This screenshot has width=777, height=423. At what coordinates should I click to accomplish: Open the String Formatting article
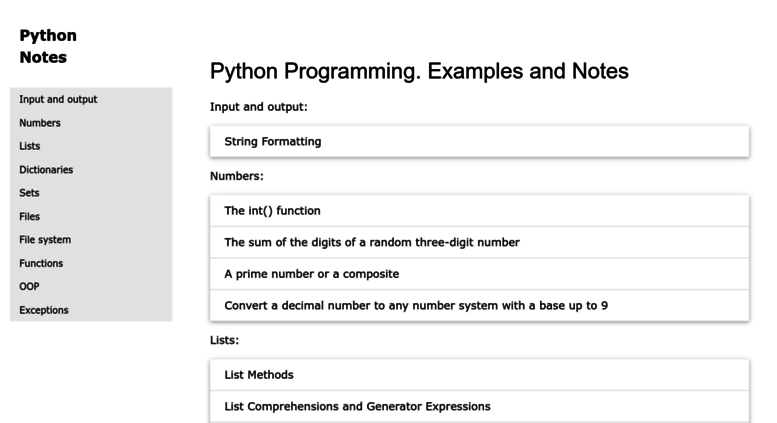pyautogui.click(x=479, y=142)
